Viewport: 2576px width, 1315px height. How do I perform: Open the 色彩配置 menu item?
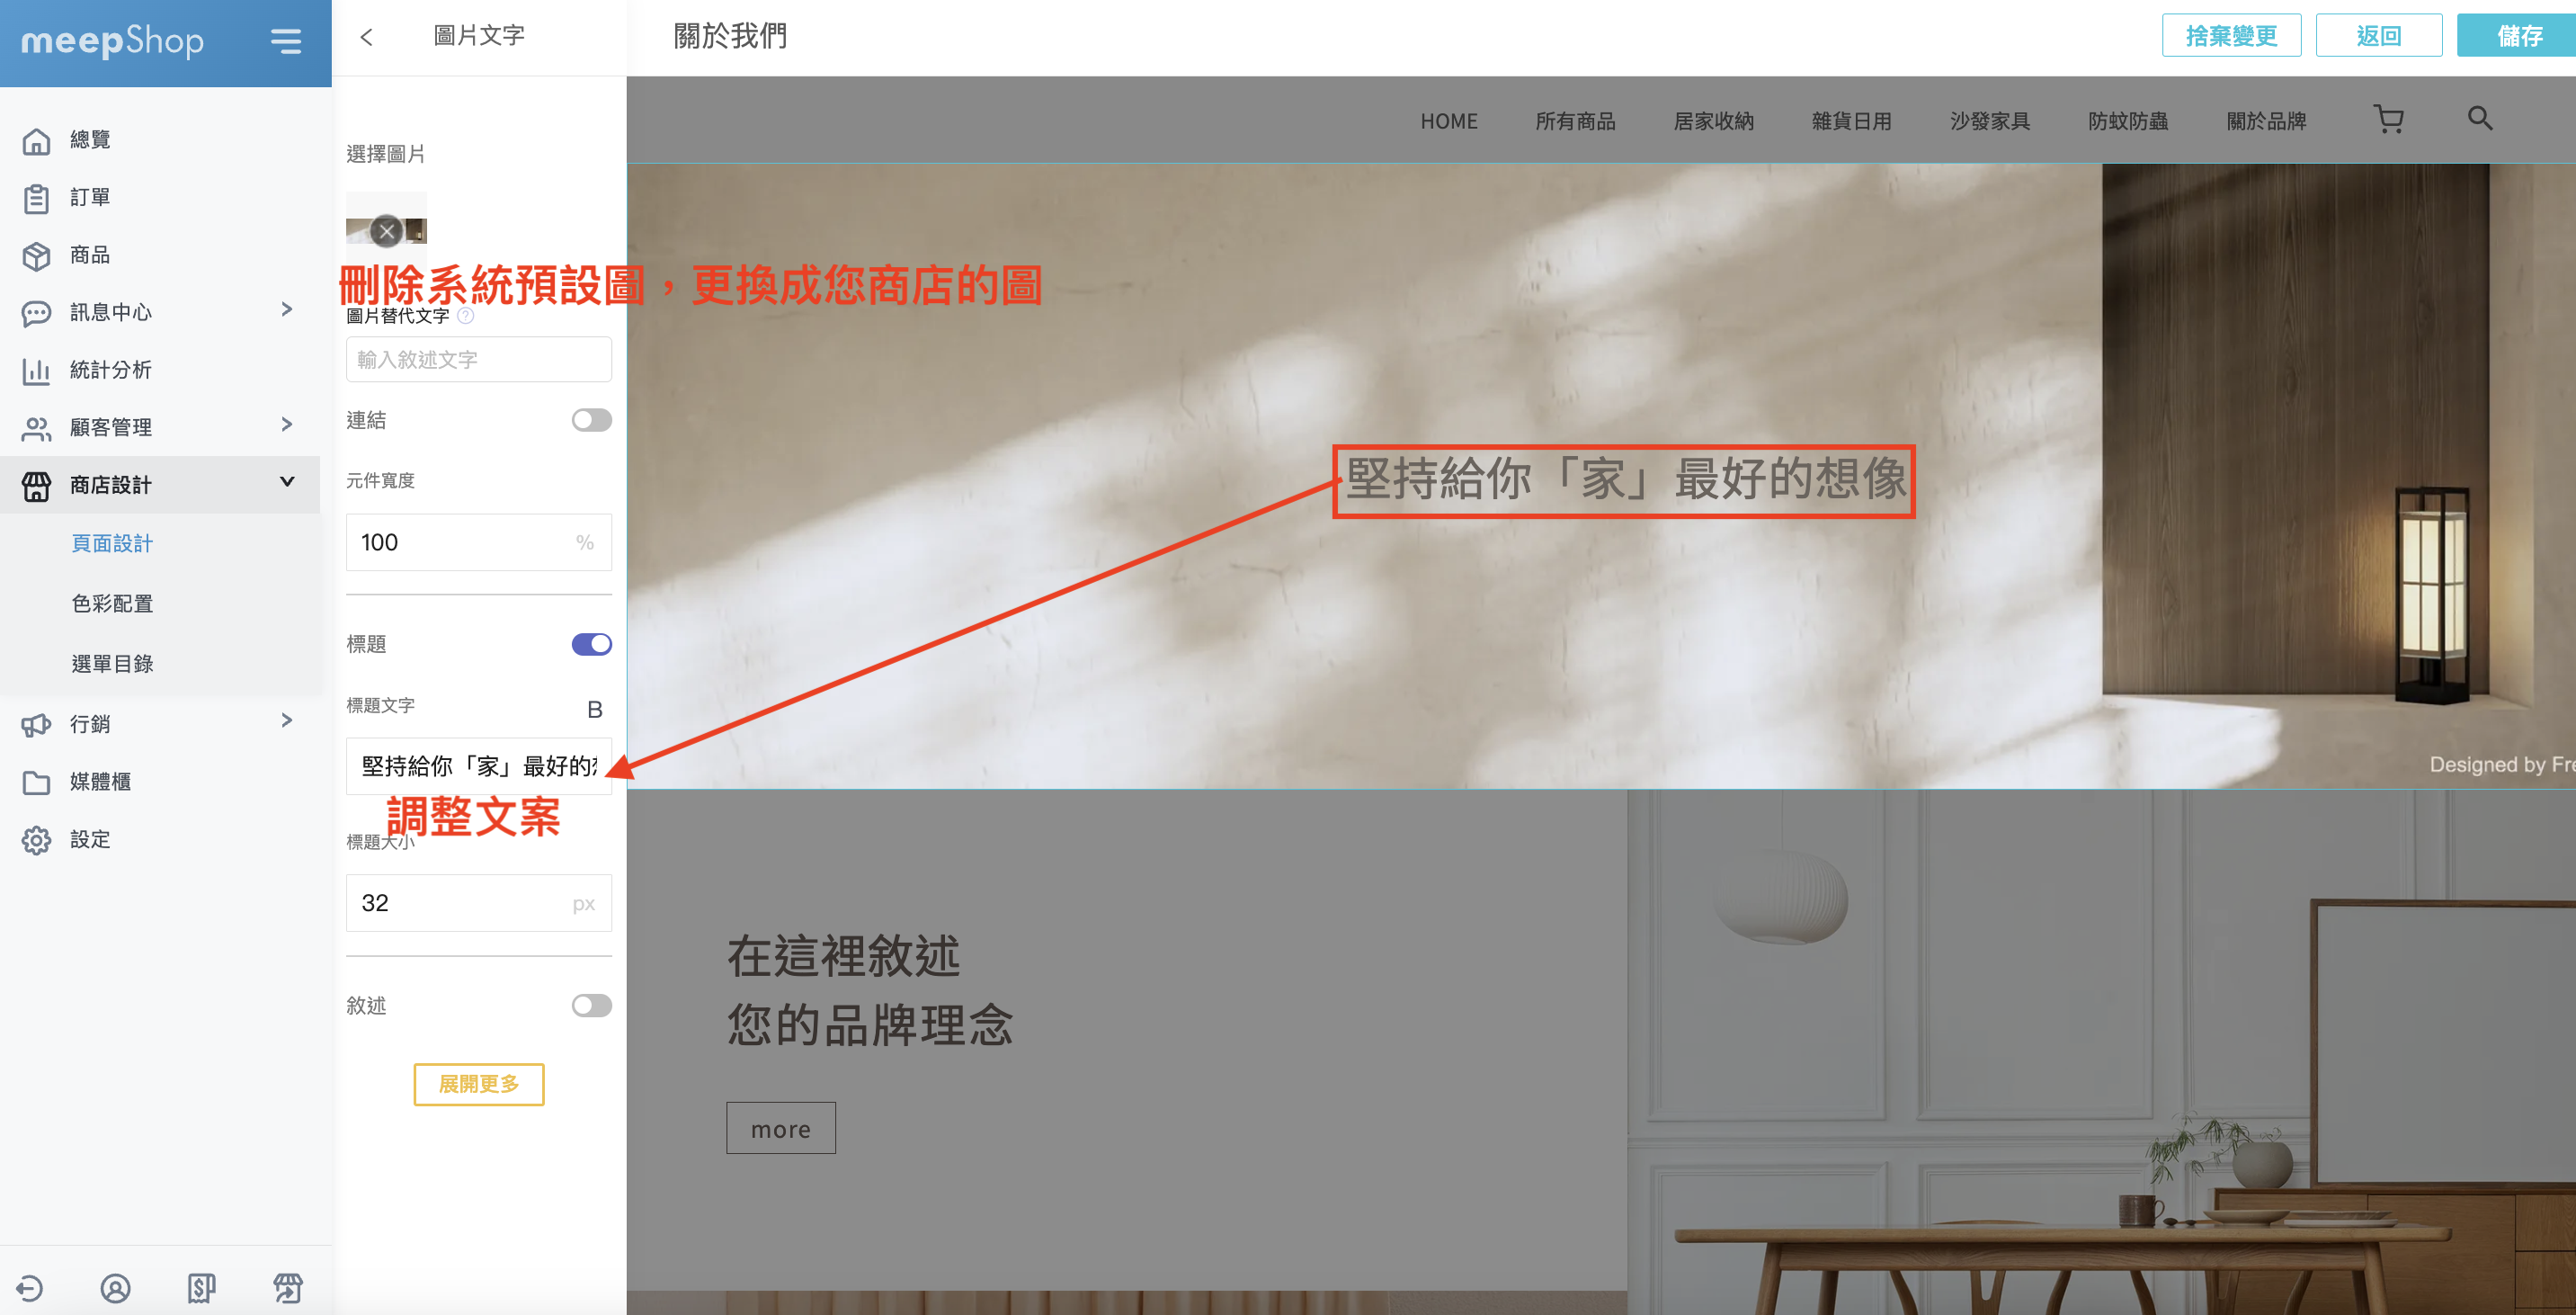pyautogui.click(x=112, y=603)
